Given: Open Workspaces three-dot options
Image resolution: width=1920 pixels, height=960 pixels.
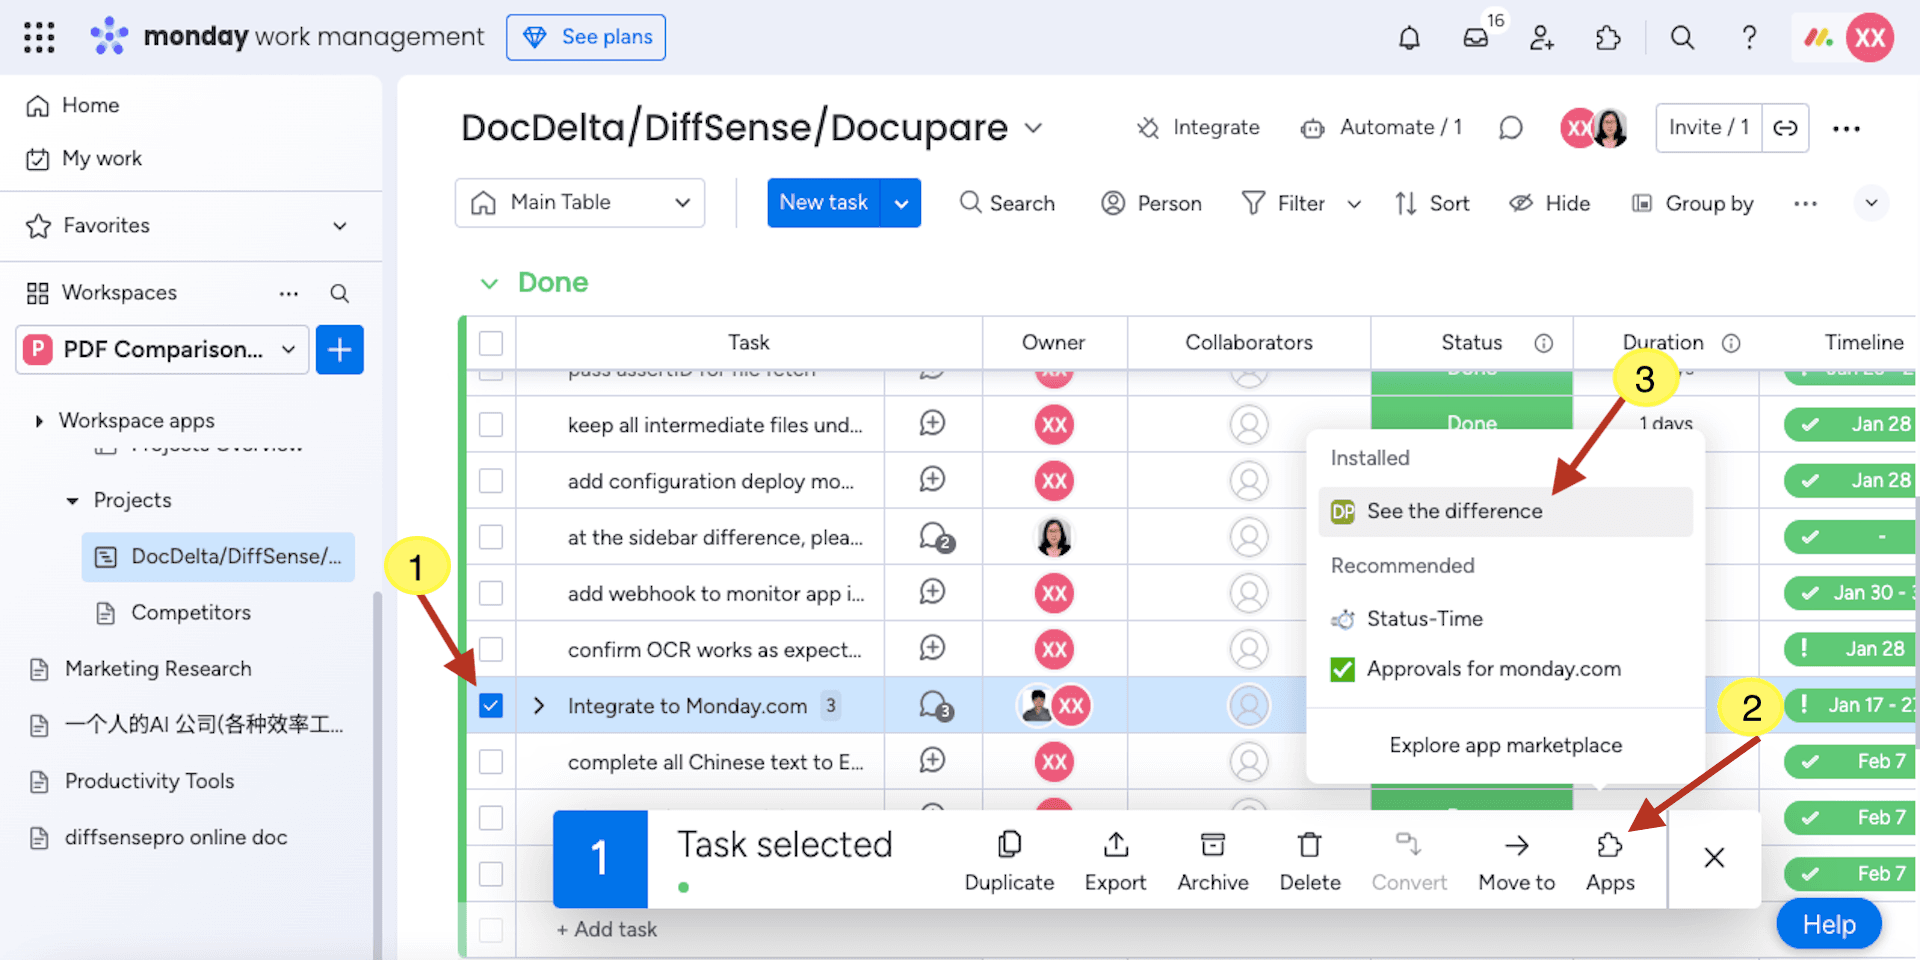Looking at the screenshot, I should (289, 293).
